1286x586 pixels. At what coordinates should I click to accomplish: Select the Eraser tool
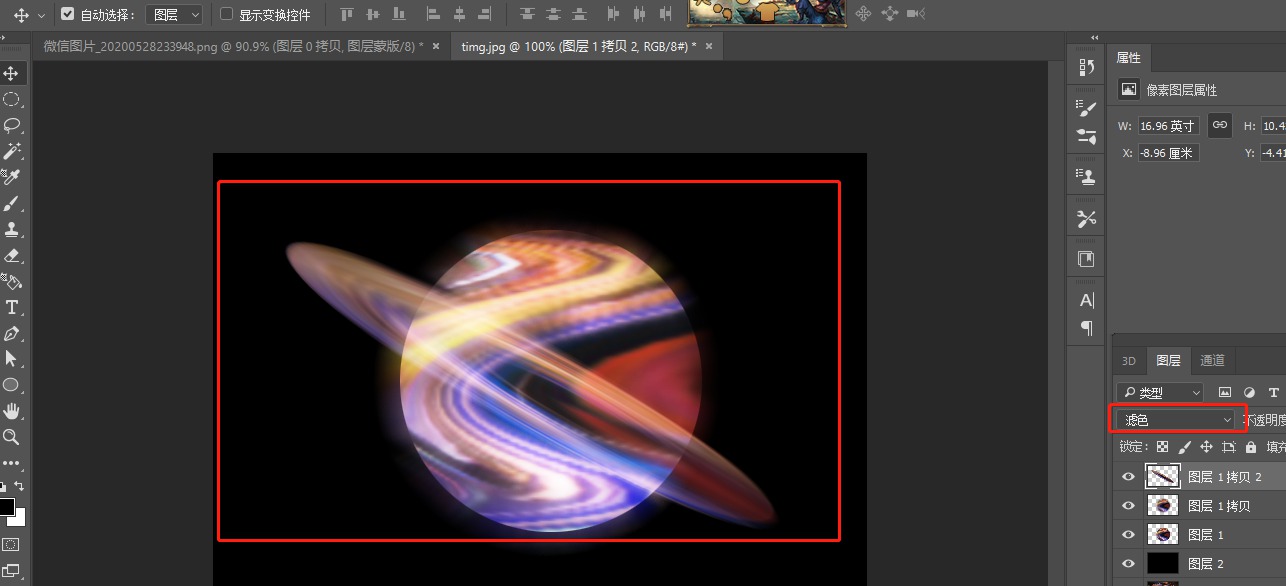click(x=12, y=255)
